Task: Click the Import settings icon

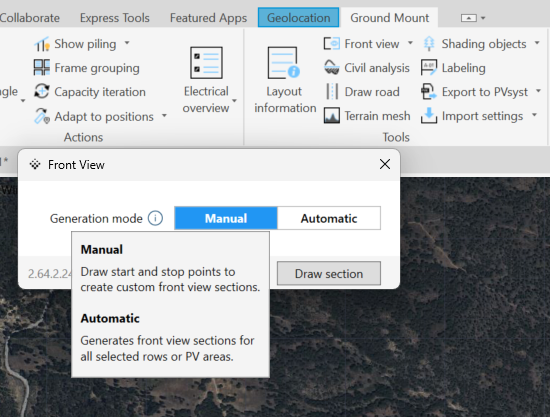Action: tap(429, 116)
